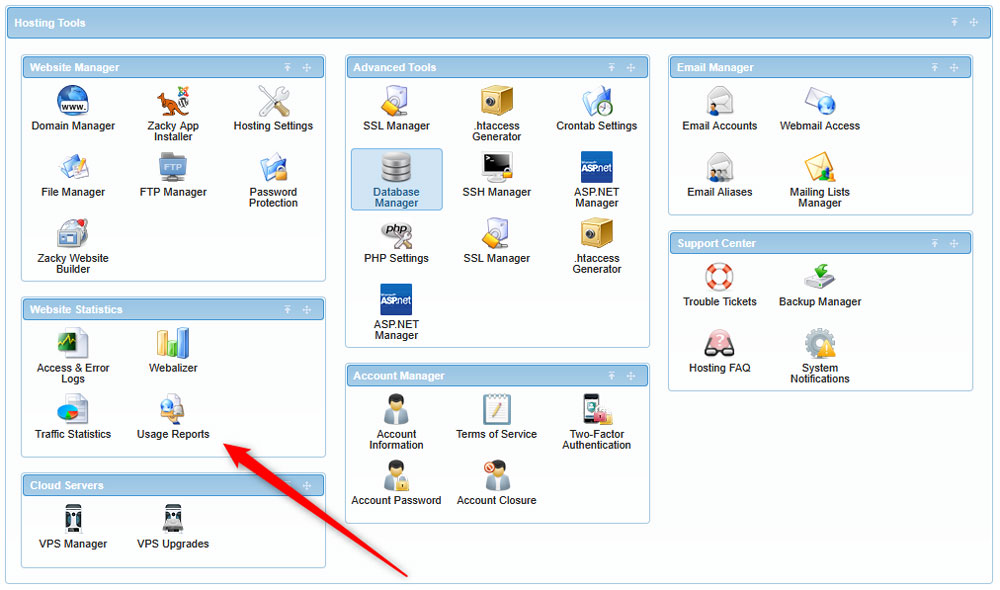Open Usage Reports
Screen dimensions: 1000x590
[172, 415]
